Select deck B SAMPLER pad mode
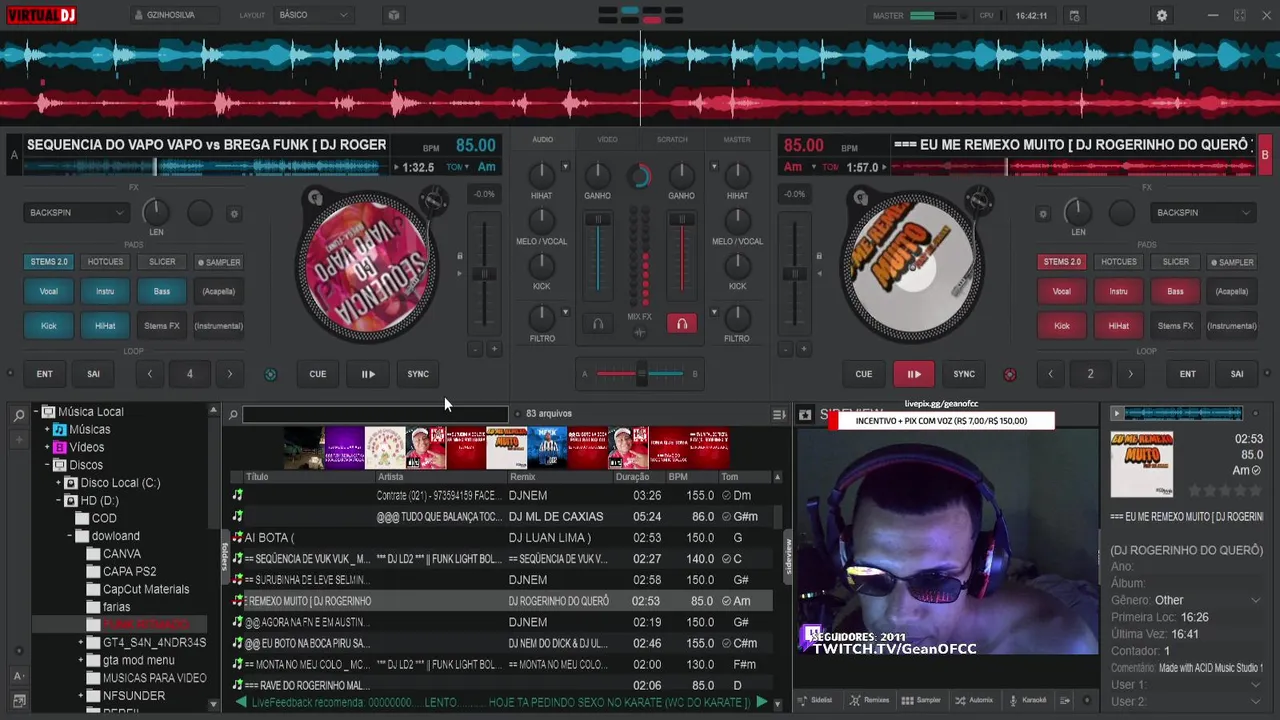Image resolution: width=1280 pixels, height=720 pixels. coord(1232,262)
